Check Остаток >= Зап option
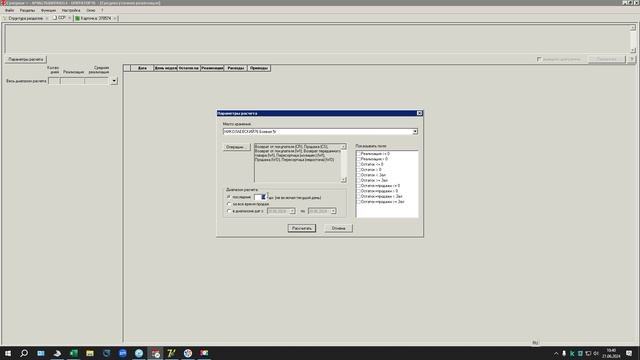 pos(358,180)
